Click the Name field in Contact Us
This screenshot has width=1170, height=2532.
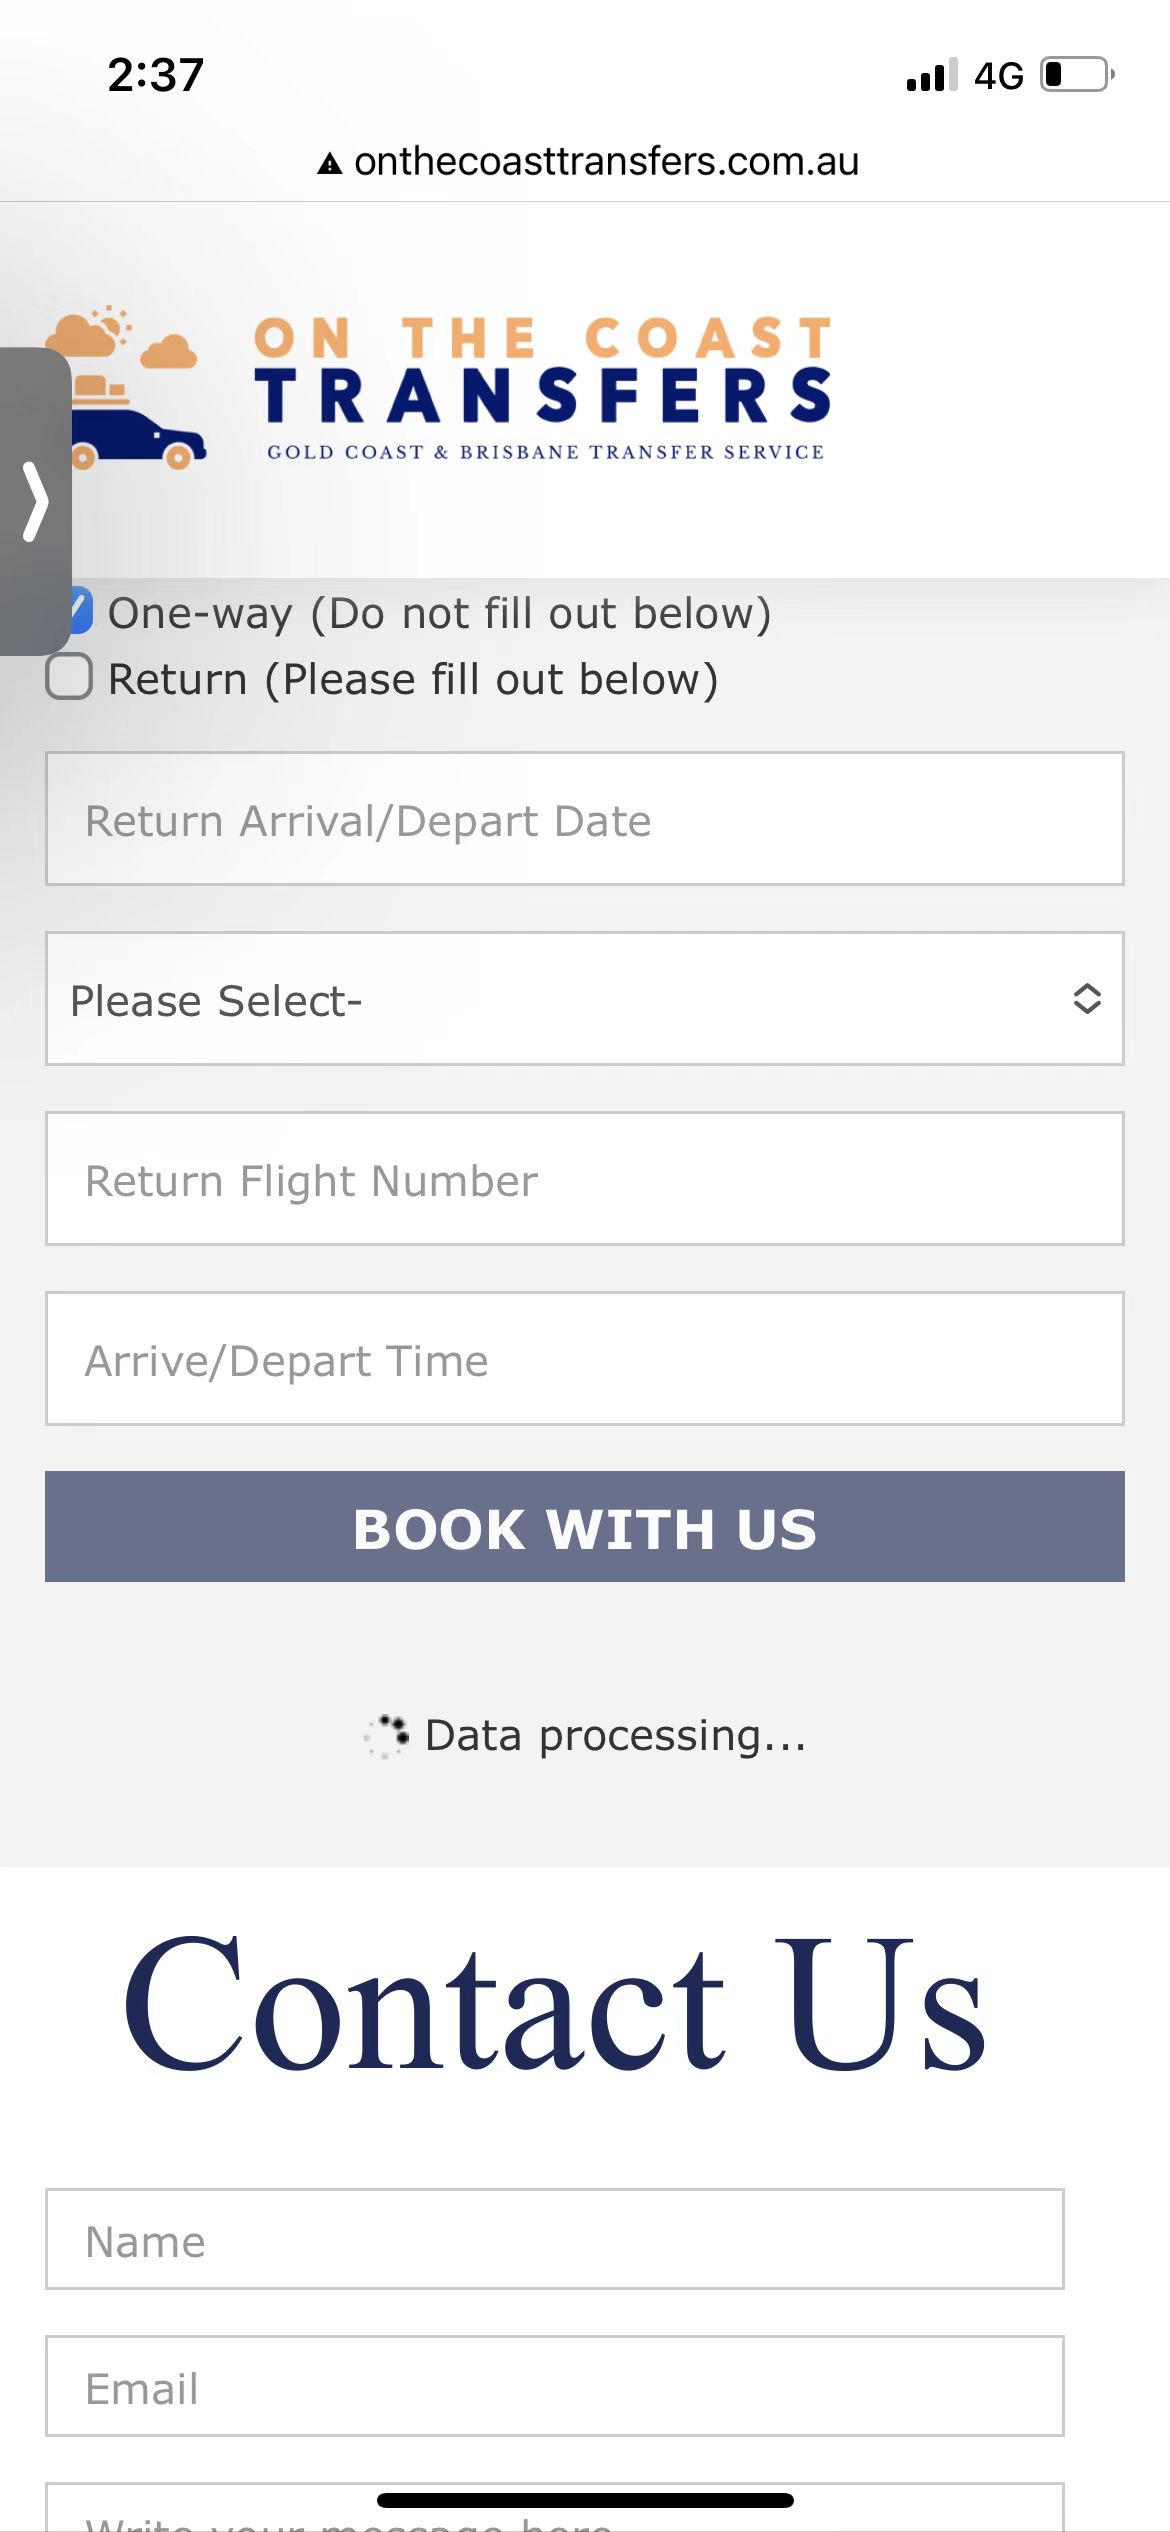pos(554,2239)
